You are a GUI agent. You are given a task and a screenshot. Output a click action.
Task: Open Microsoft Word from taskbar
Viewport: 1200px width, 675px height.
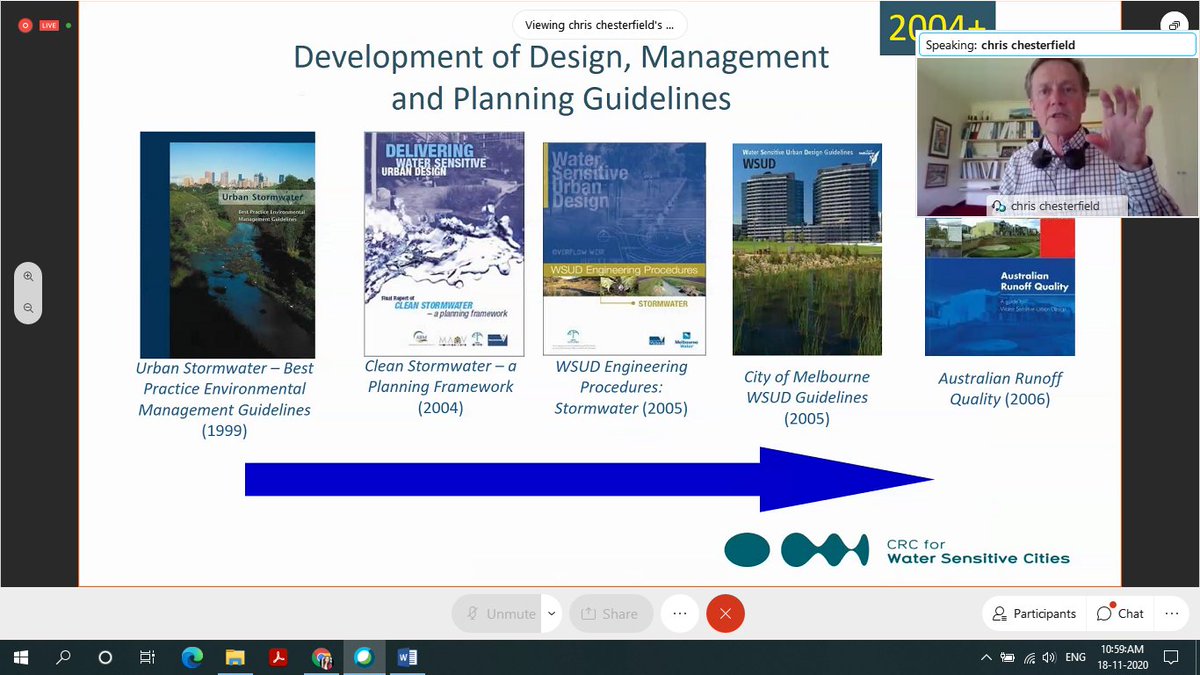pos(407,657)
